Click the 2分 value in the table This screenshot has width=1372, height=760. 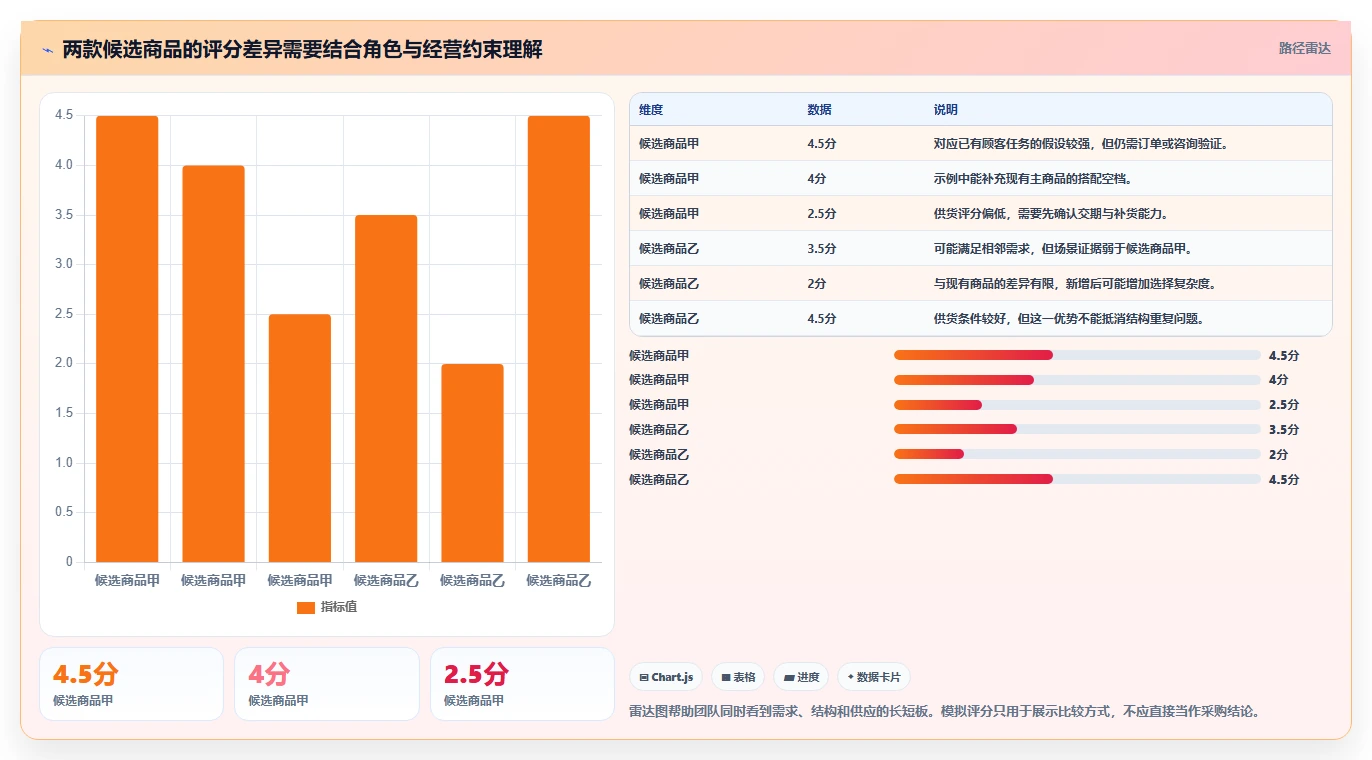click(x=817, y=283)
